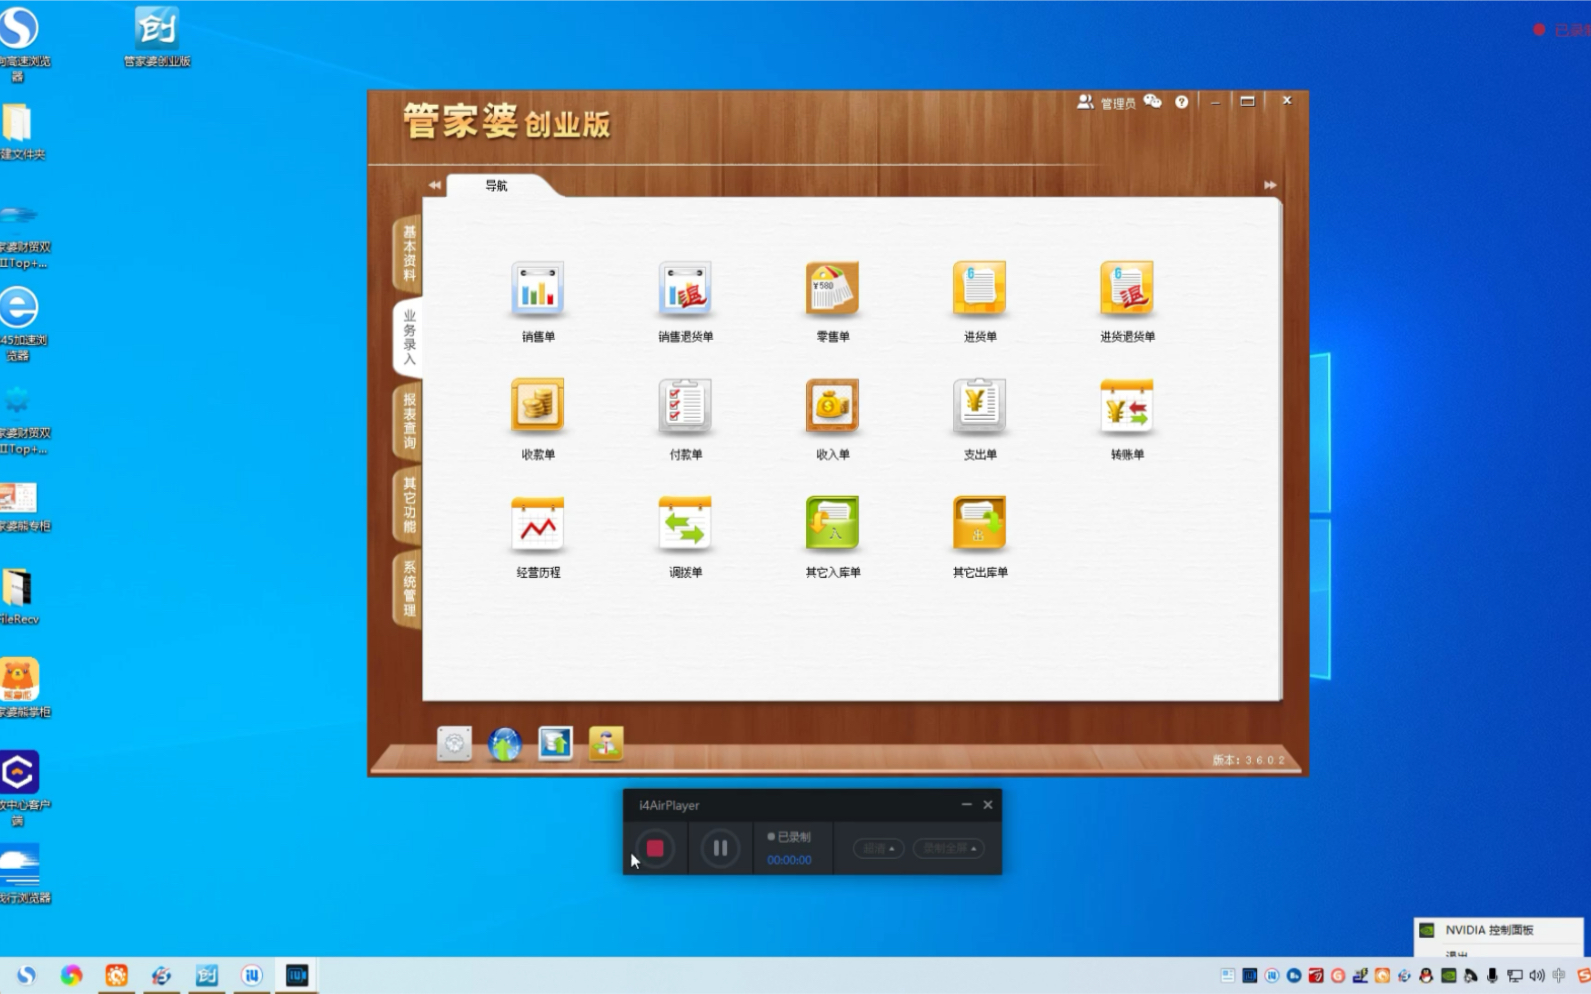Click the round i4 app in taskbar
Screen dimensions: 1591x994
(x=252, y=975)
